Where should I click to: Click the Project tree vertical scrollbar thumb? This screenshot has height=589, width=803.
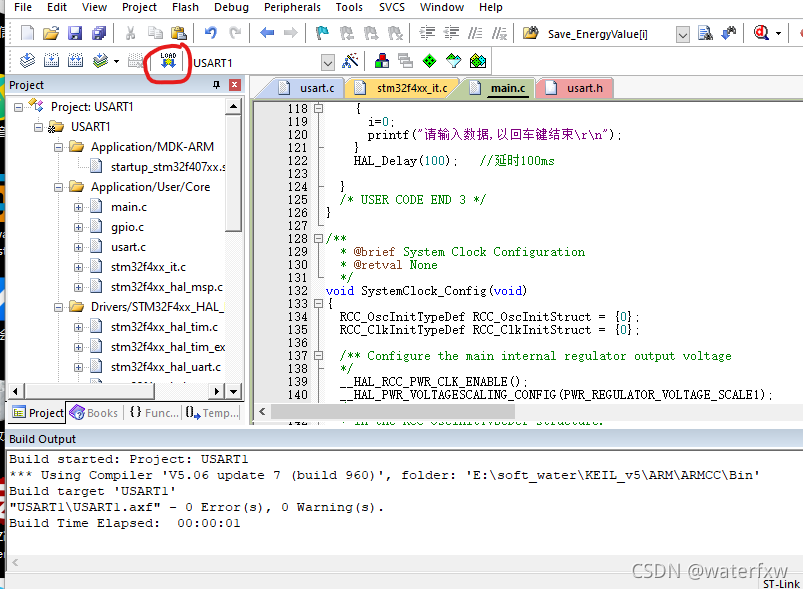233,173
